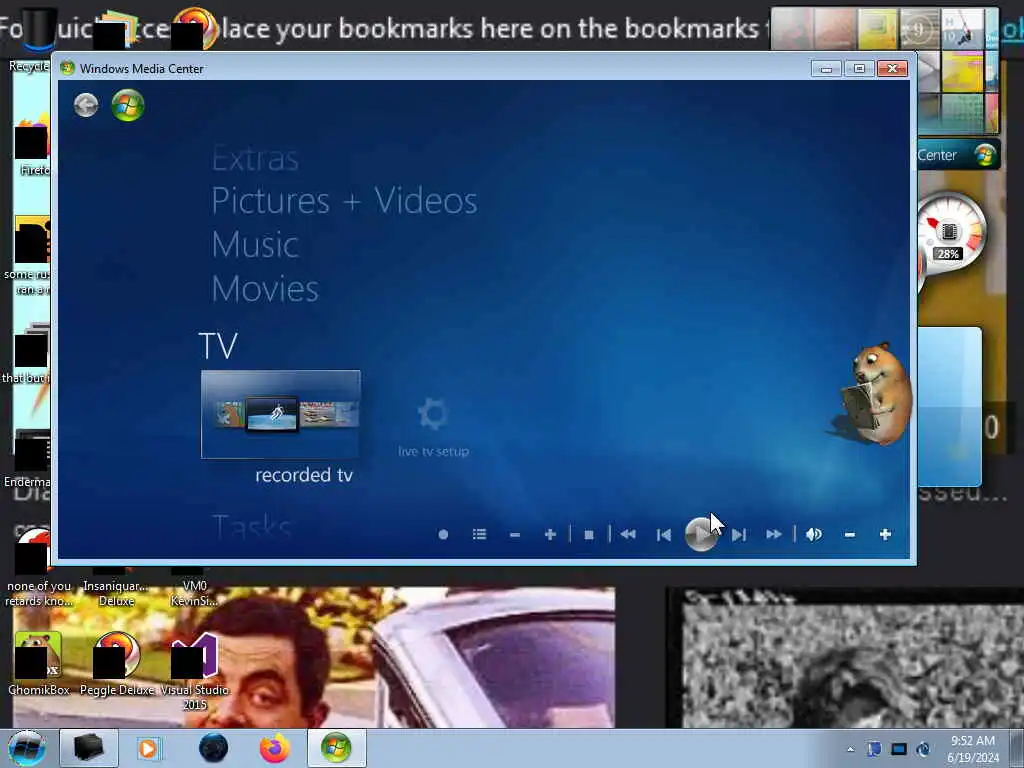Click the Skip forward button
The image size is (1024, 768).
(739, 535)
